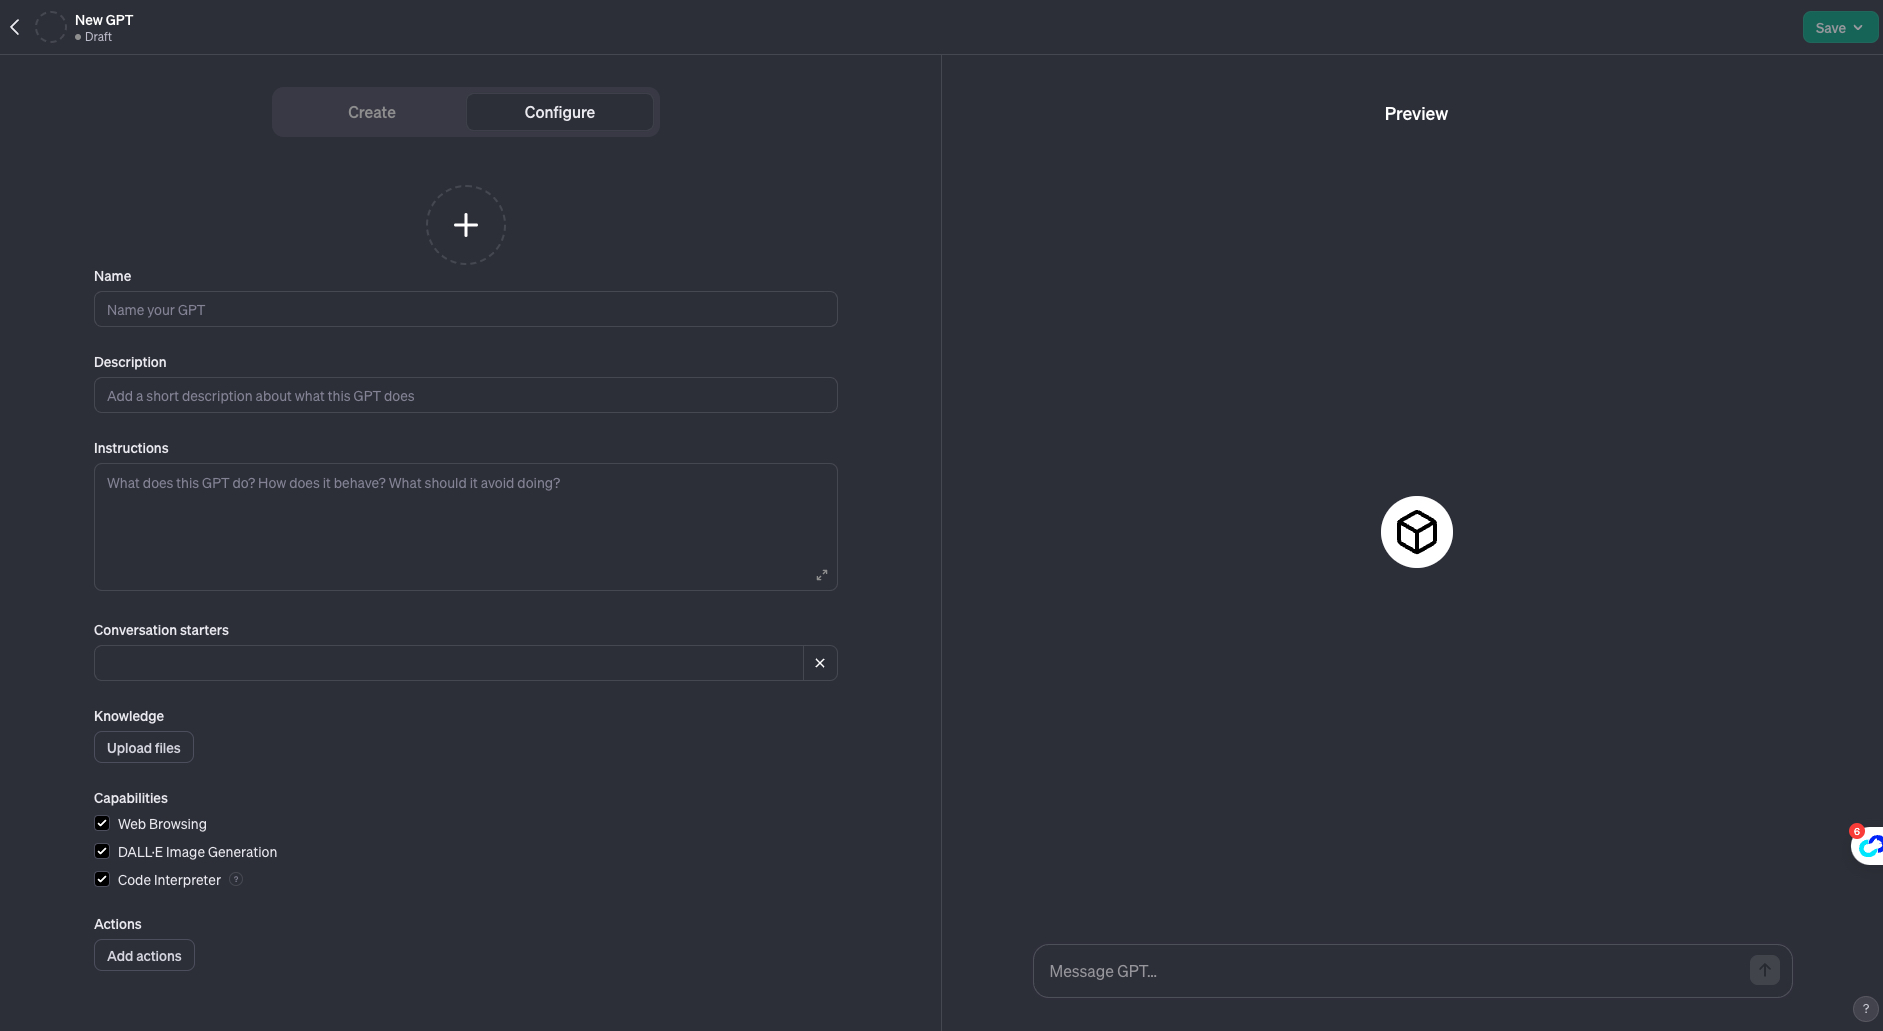Open the Save dropdown menu
Image resolution: width=1883 pixels, height=1031 pixels.
click(x=1840, y=27)
